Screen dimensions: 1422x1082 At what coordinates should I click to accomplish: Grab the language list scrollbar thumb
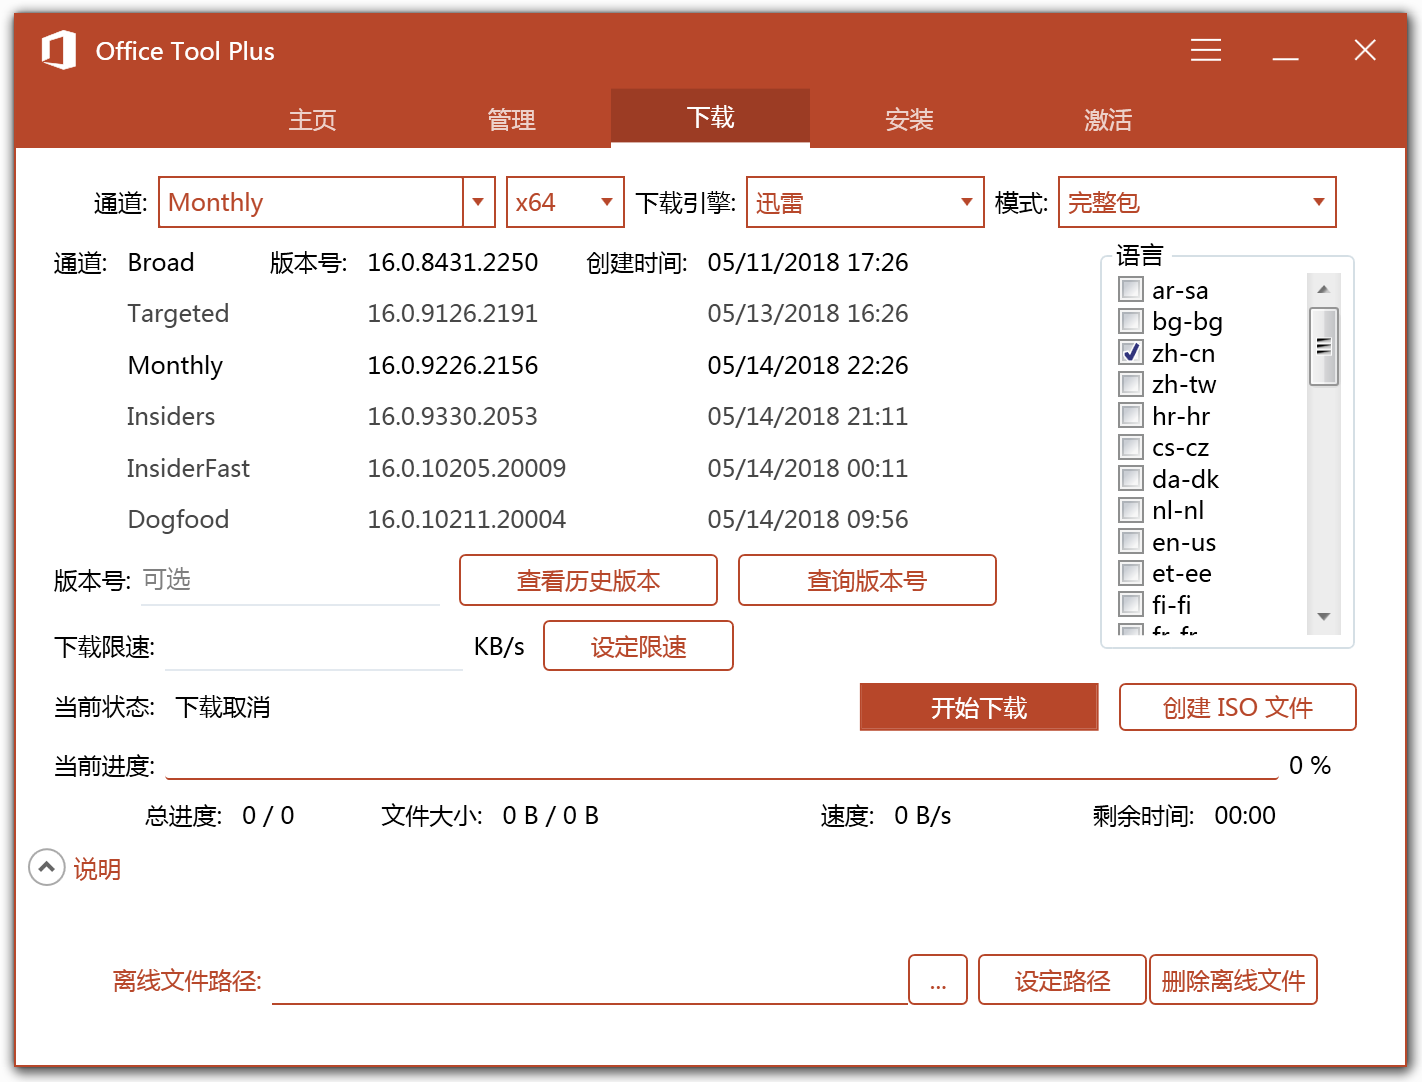pos(1323,346)
